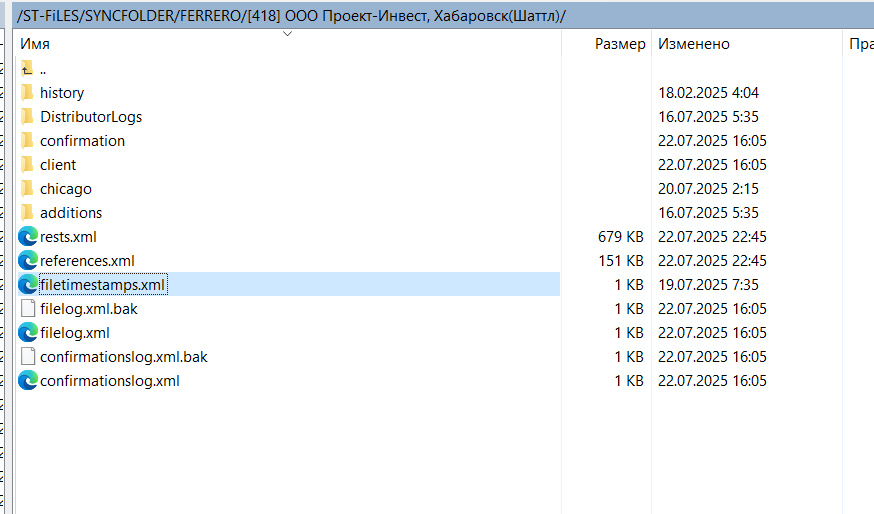Click the date '22.07.2025 16:05' of confirmationslog.xml.bak
The image size is (874, 514).
(x=712, y=356)
